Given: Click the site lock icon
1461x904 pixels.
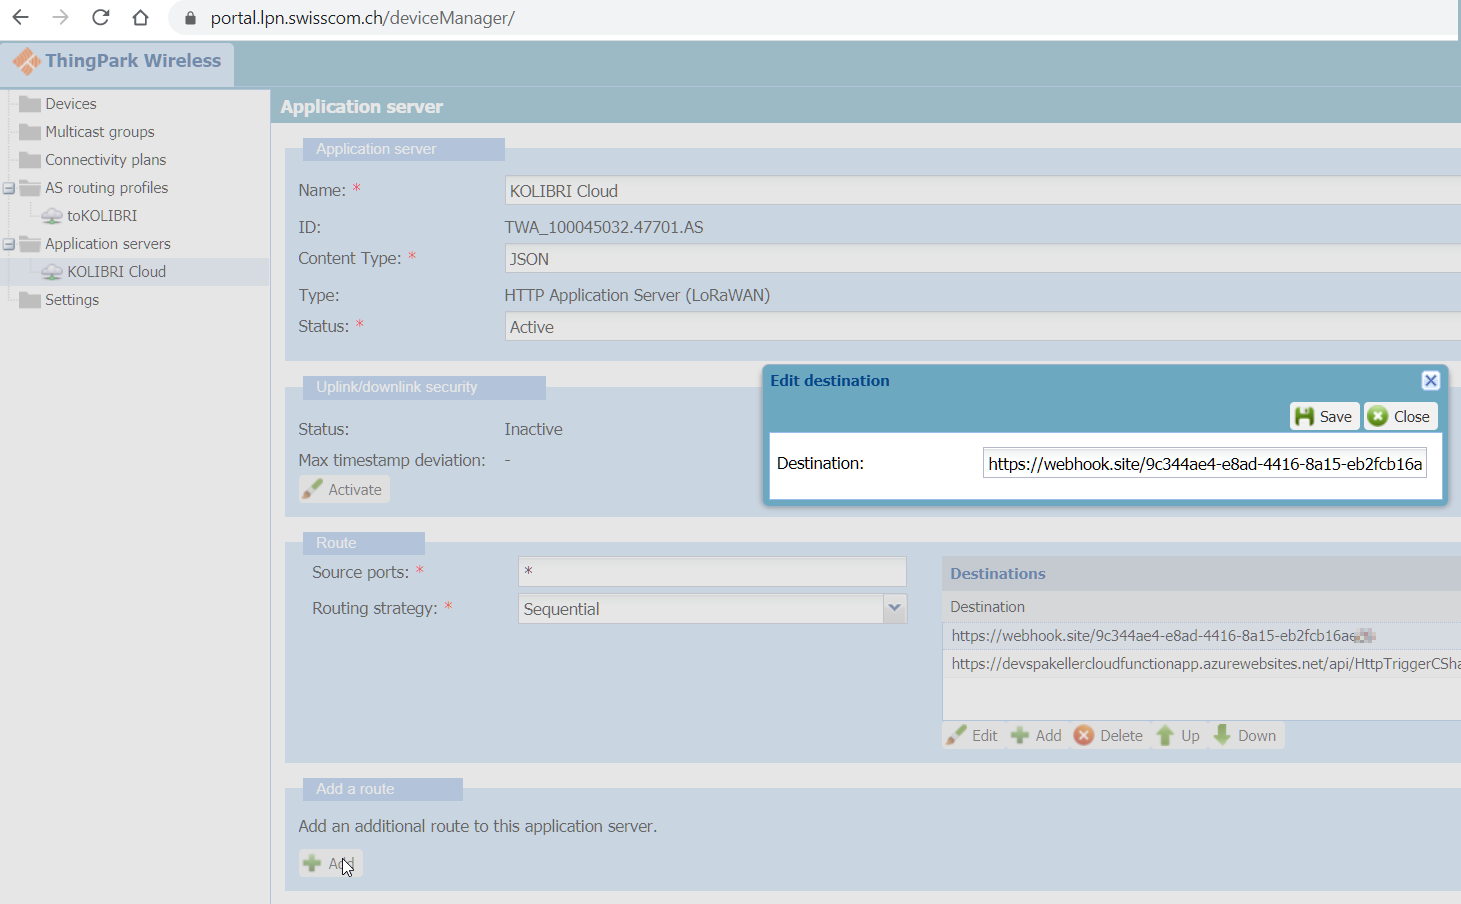Looking at the screenshot, I should (x=190, y=18).
